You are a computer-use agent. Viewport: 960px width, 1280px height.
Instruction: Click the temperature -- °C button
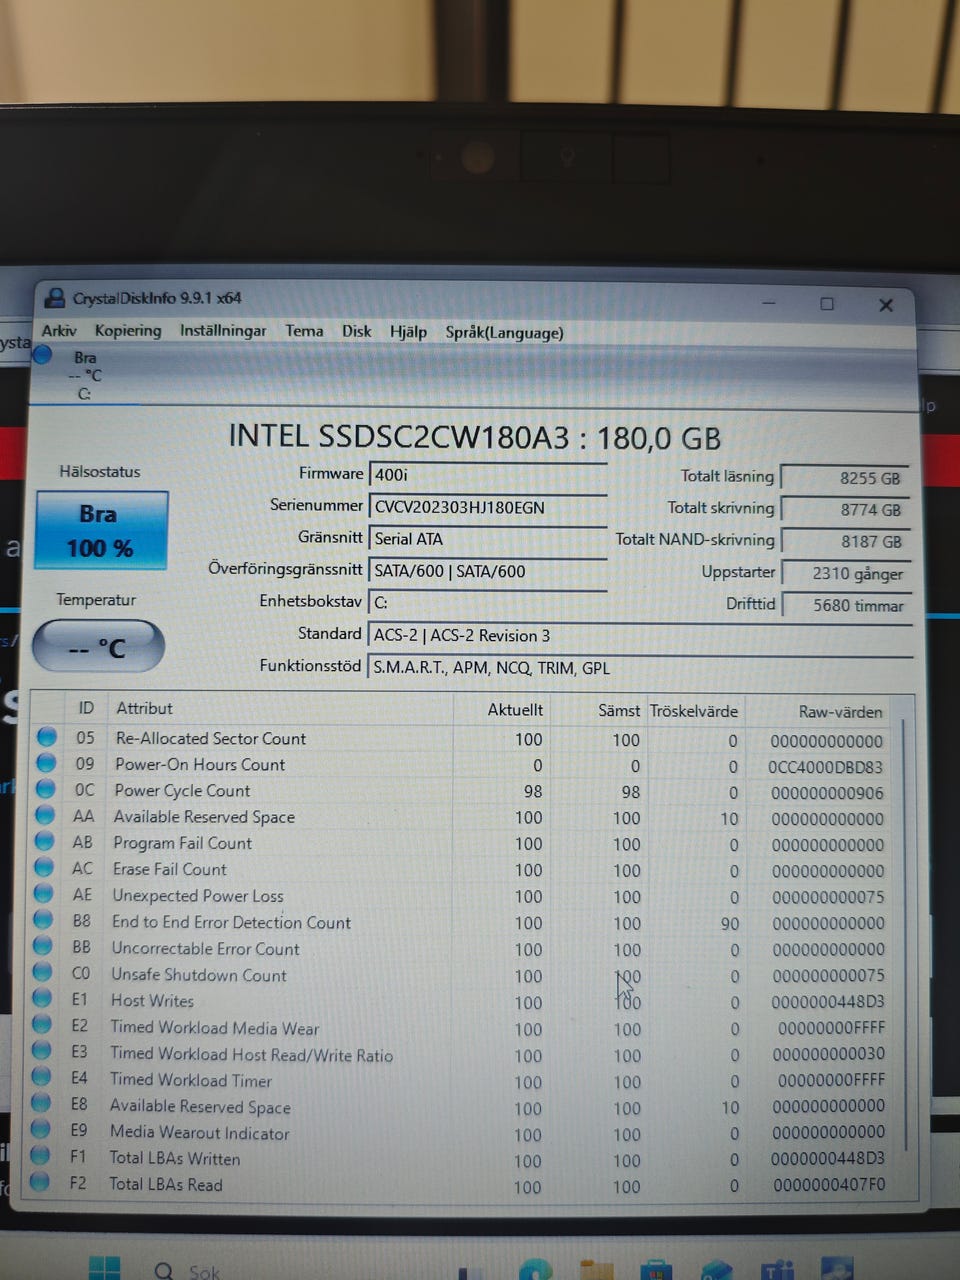tap(98, 647)
